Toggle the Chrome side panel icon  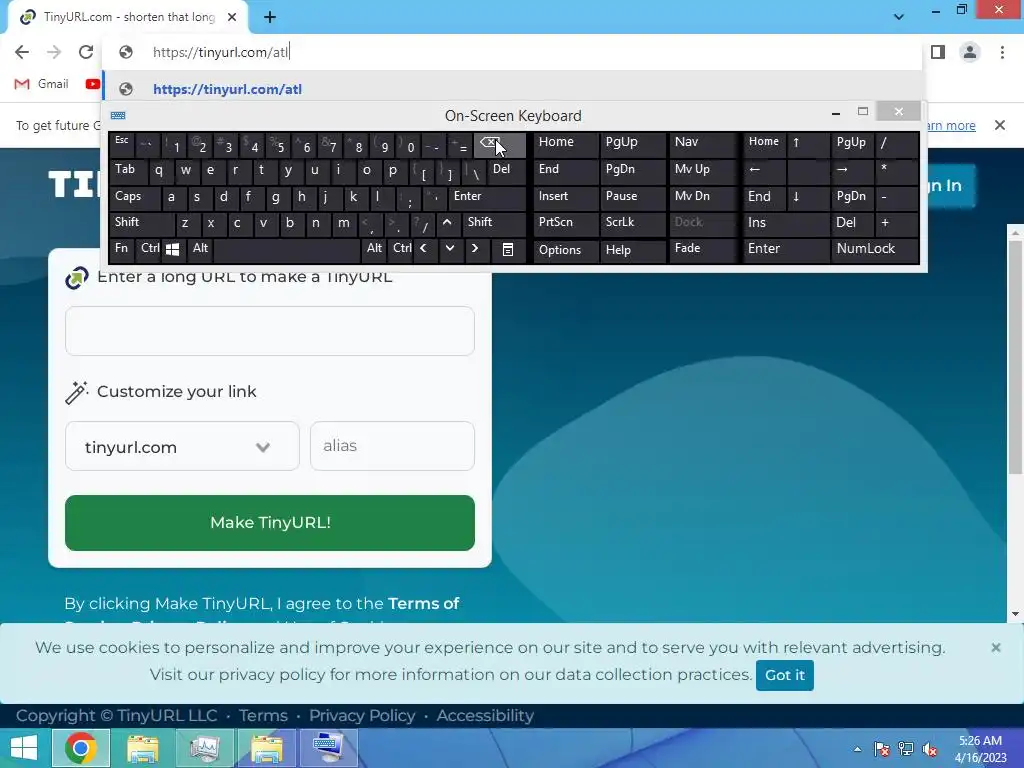[x=938, y=52]
